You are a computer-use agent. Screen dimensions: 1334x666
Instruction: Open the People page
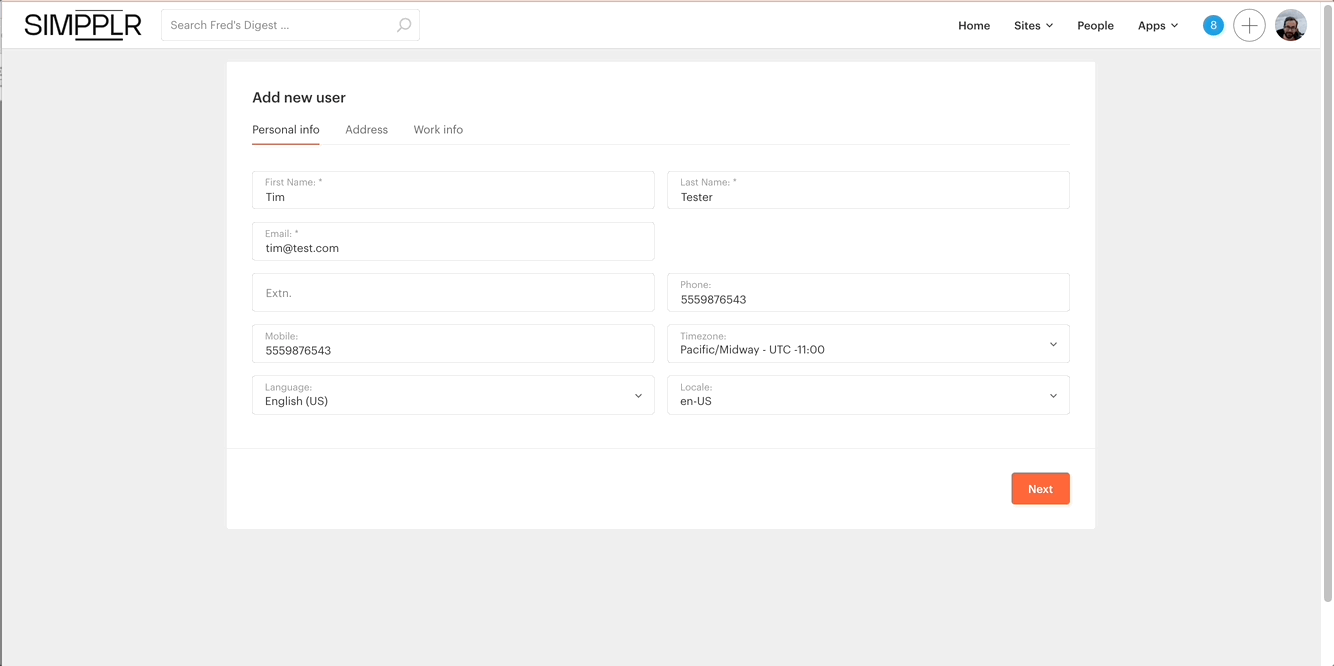click(x=1095, y=25)
